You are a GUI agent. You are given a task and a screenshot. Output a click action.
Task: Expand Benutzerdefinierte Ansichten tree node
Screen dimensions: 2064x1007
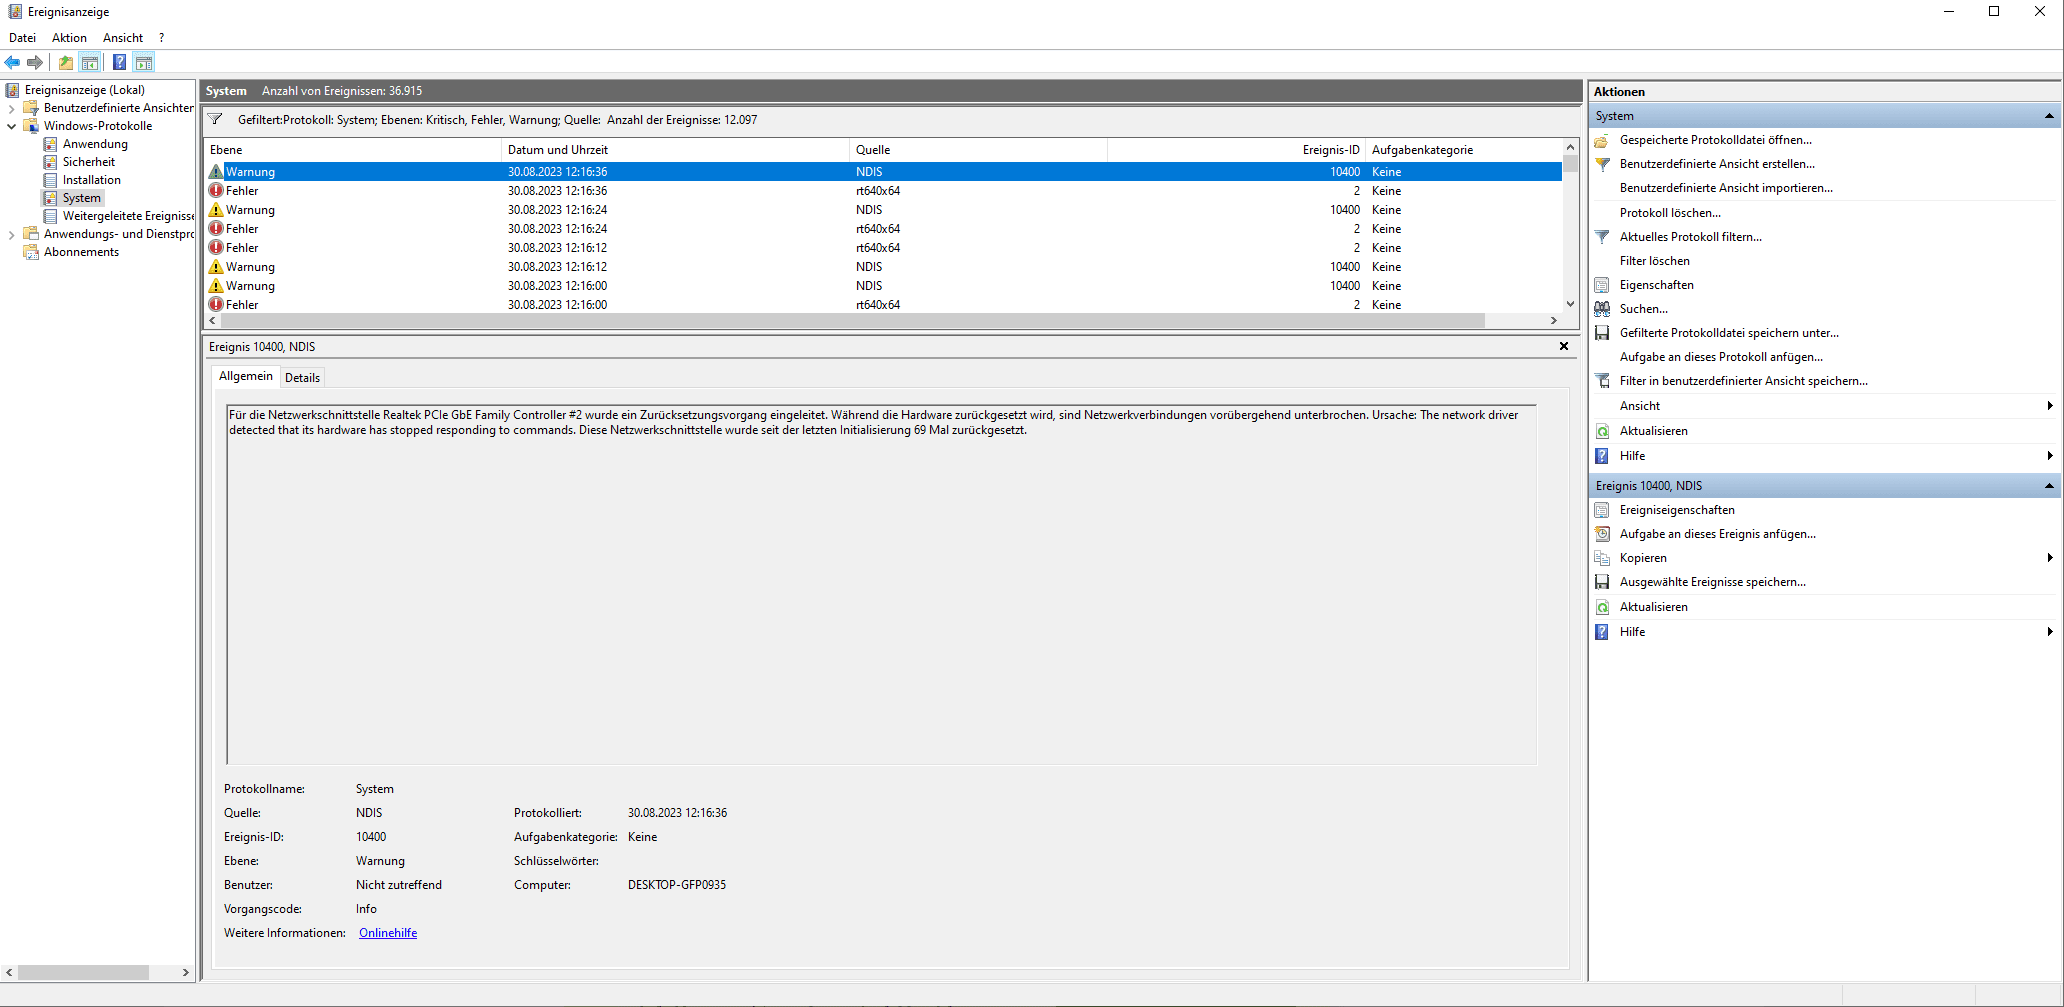coord(11,108)
